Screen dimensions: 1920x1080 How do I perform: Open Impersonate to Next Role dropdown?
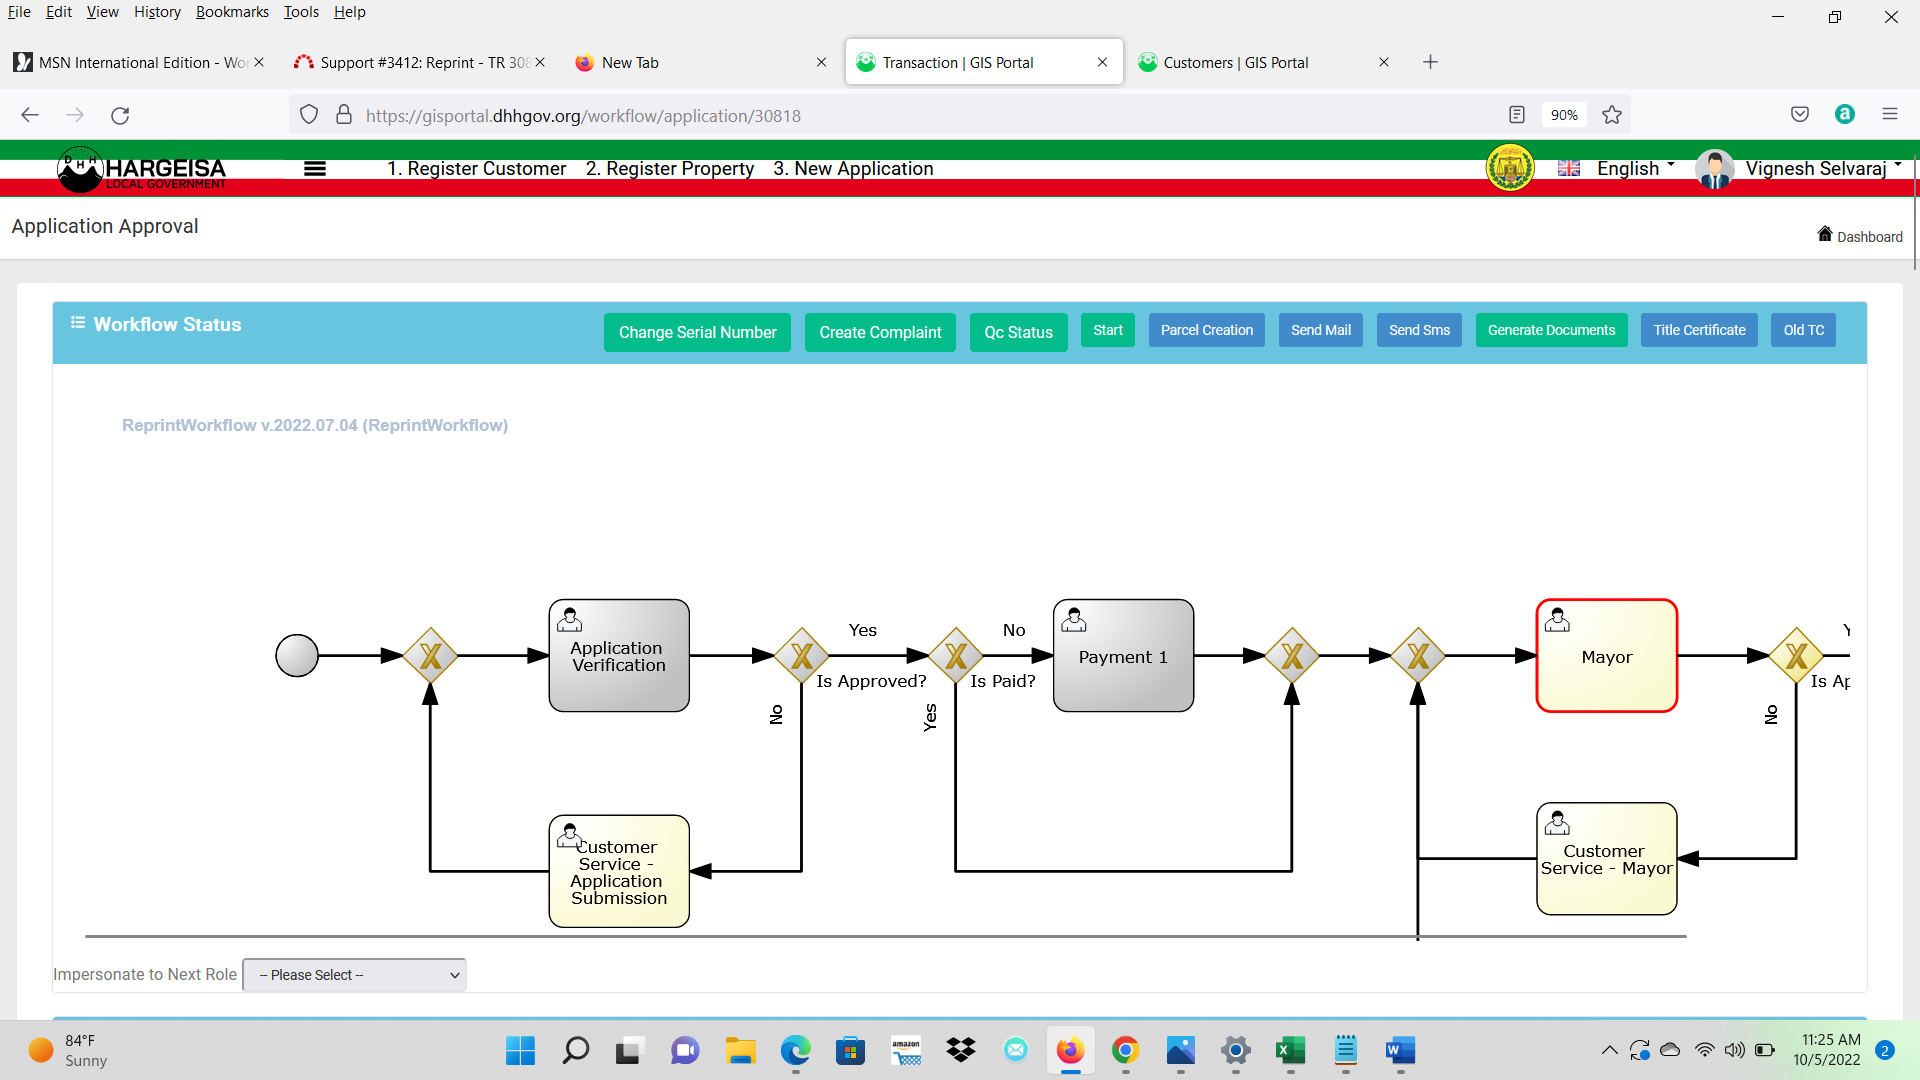click(x=355, y=975)
